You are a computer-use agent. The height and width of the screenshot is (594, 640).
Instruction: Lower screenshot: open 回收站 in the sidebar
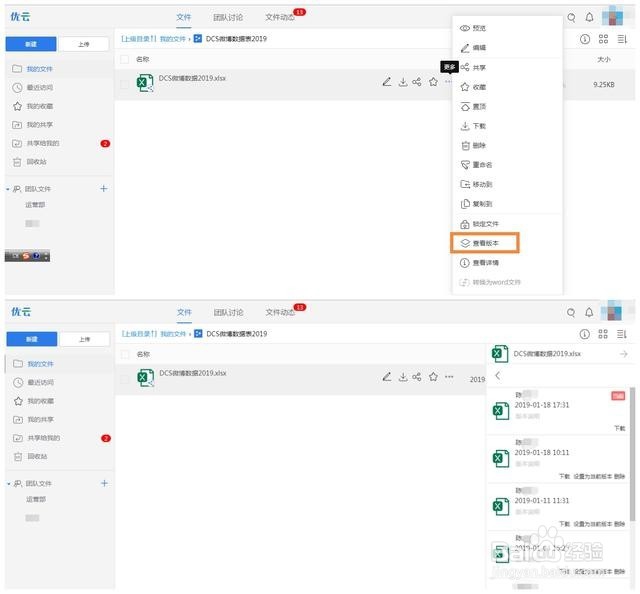(x=37, y=456)
